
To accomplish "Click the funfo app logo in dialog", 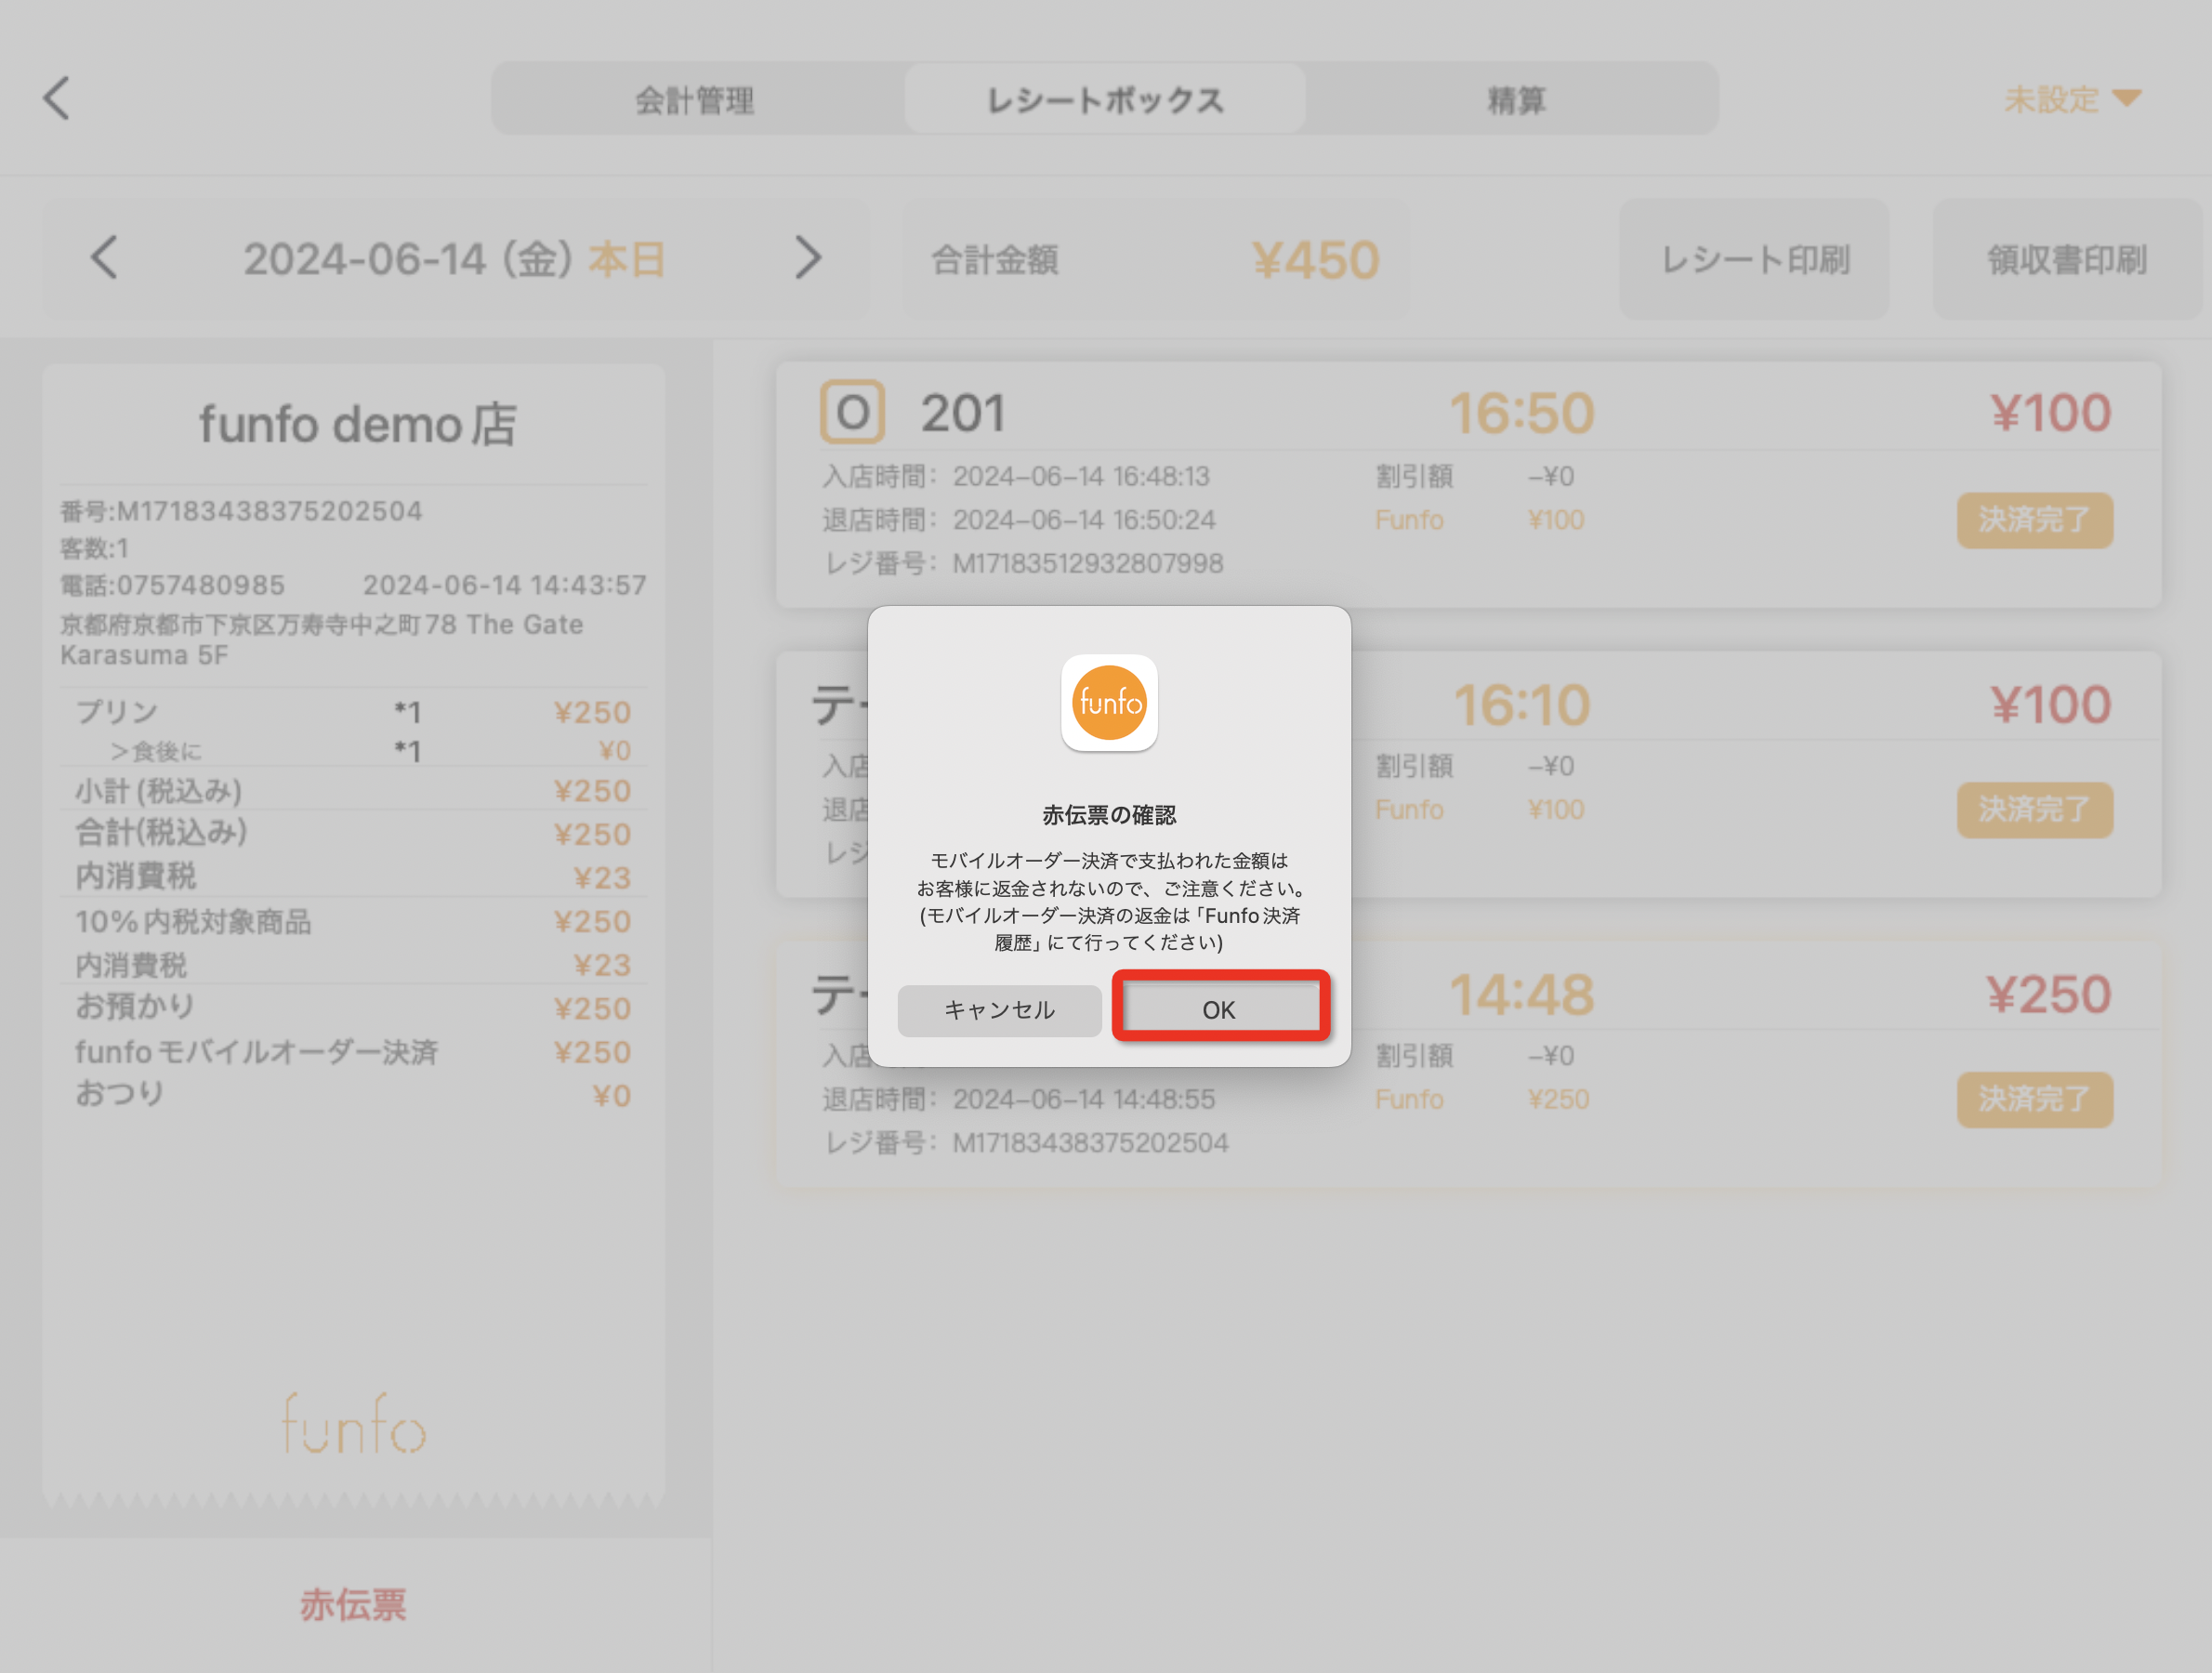I will point(1109,702).
